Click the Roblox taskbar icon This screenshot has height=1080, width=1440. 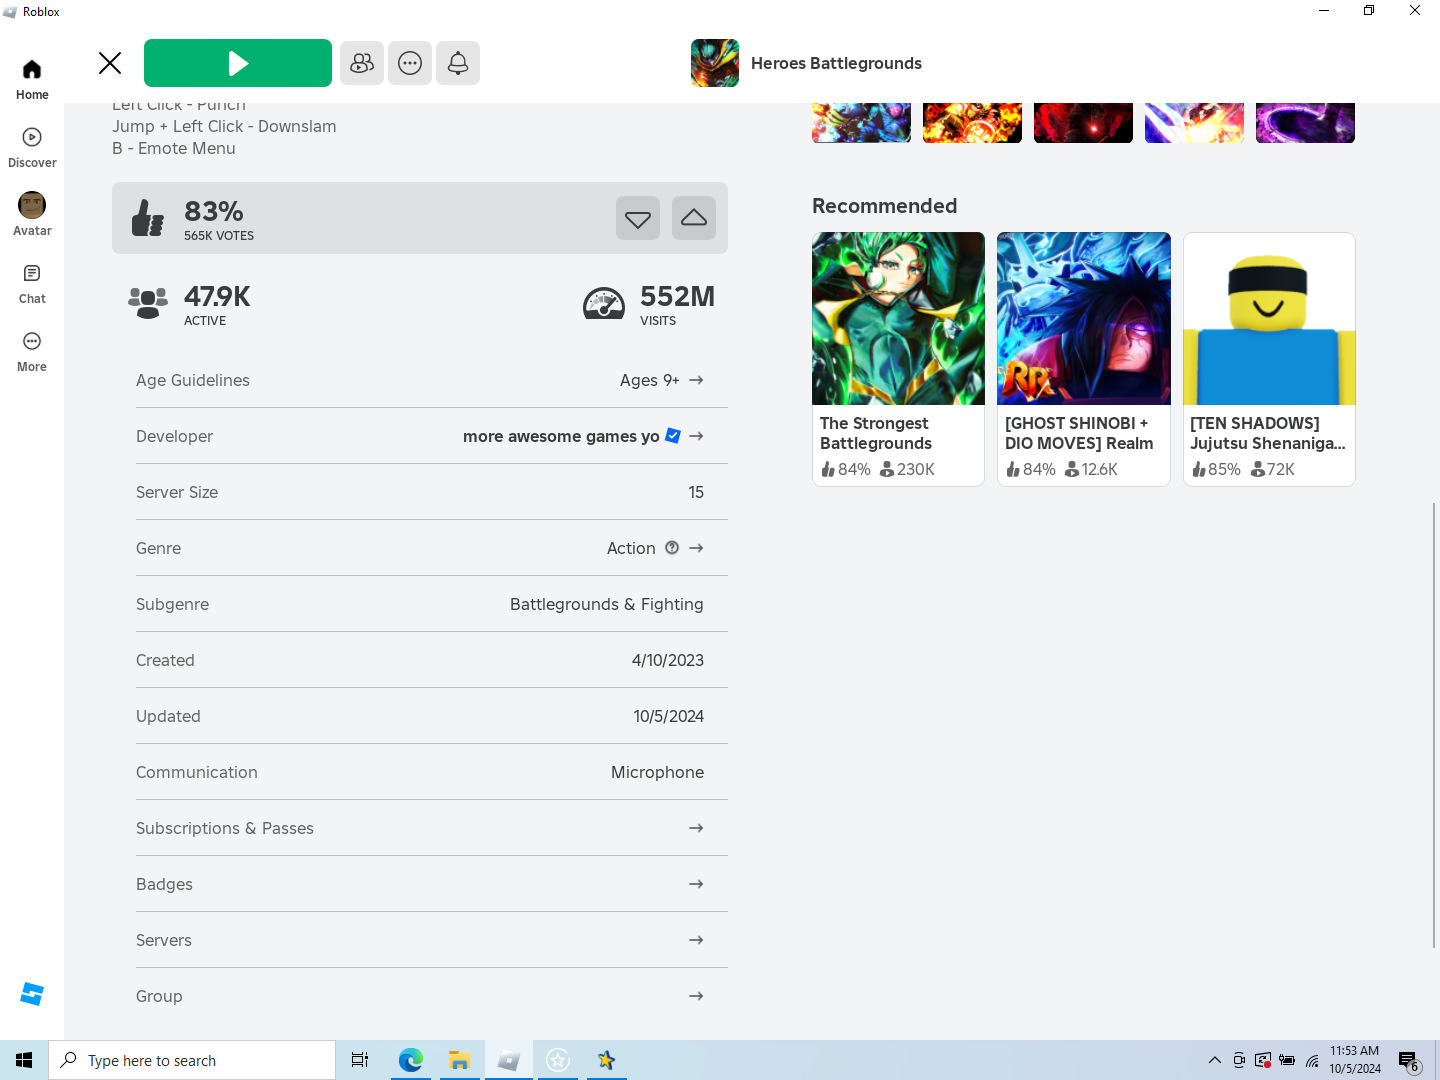508,1060
